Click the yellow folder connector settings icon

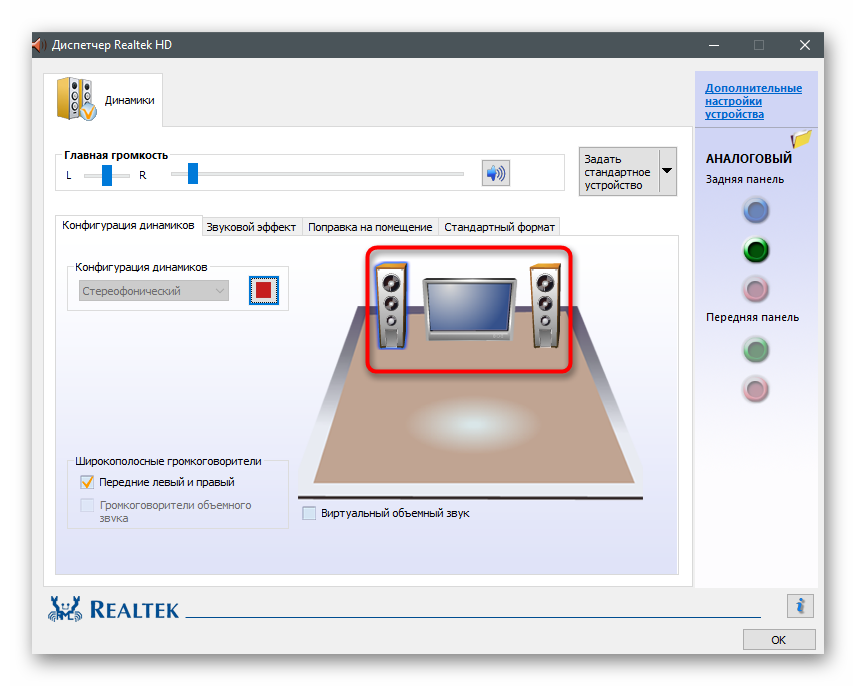[x=801, y=140]
